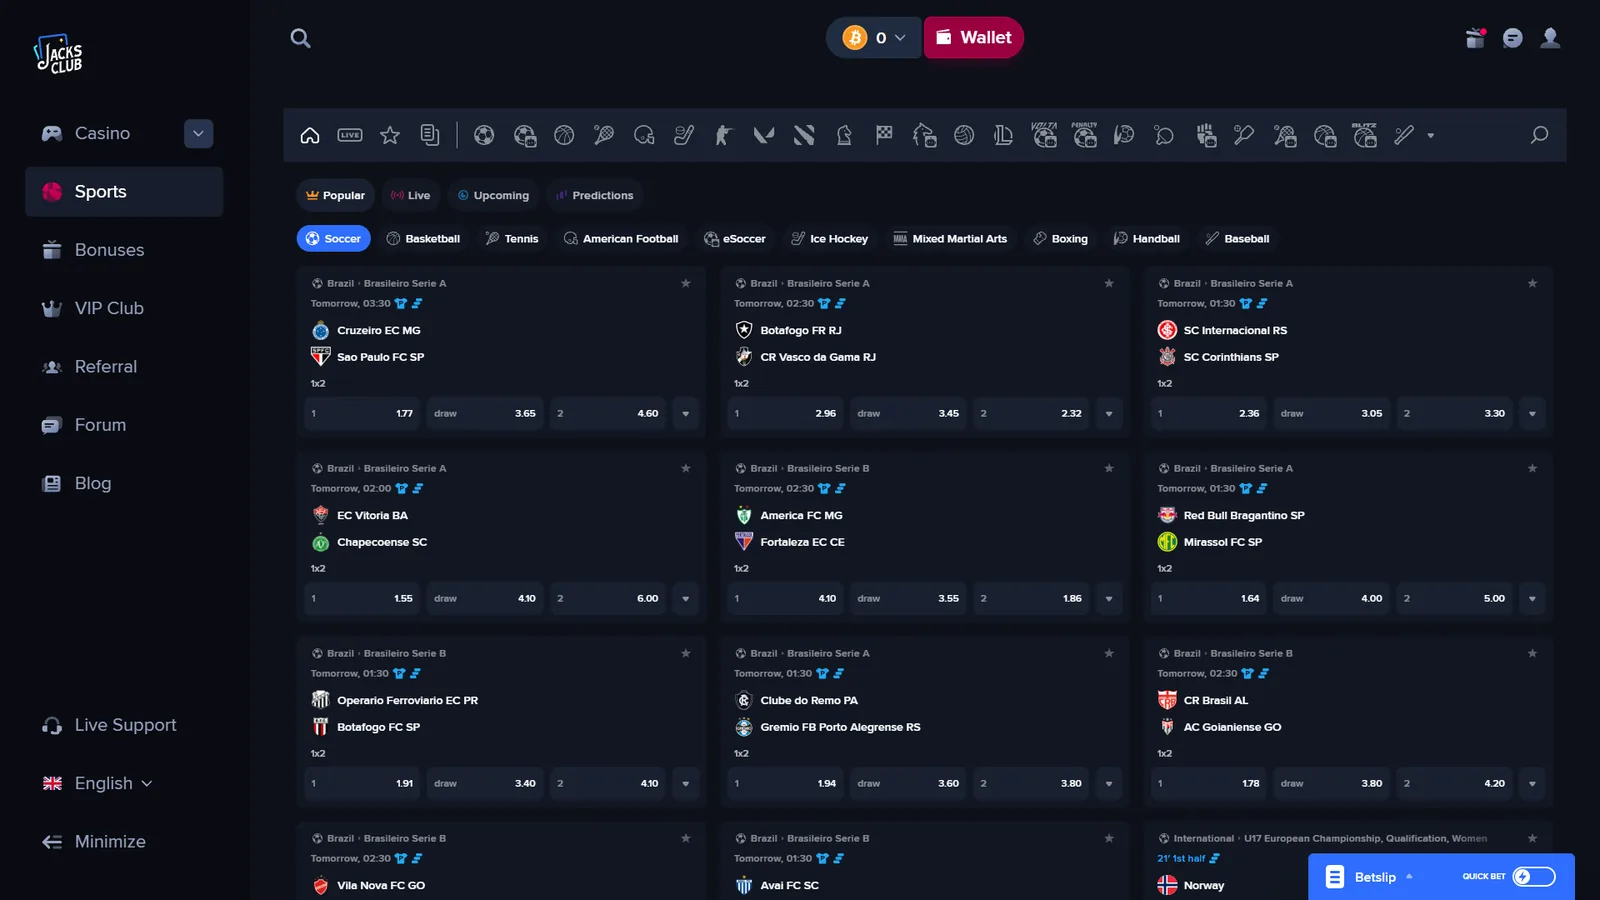Select the Valorant icon in the toolbar
Screen dimensions: 1600x900
(x=764, y=135)
